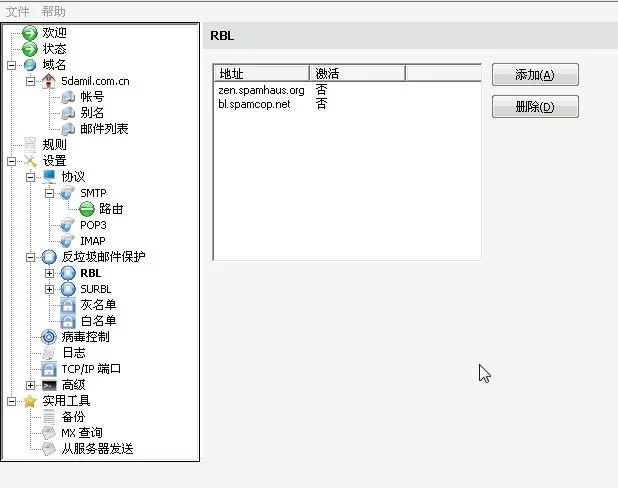Select the IMAP tree item label
This screenshot has height=488, width=618.
(x=93, y=241)
